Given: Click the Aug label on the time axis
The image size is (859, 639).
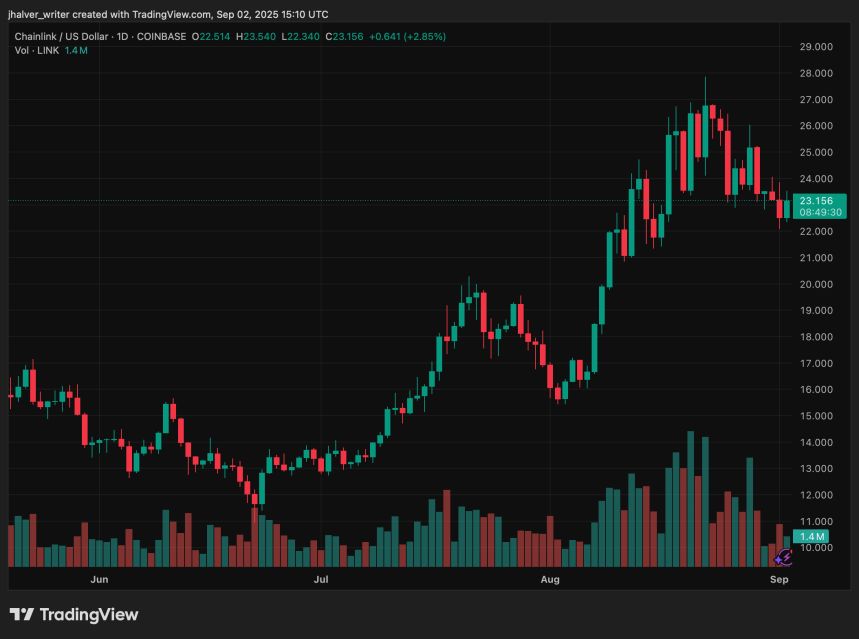Looking at the screenshot, I should tap(550, 579).
